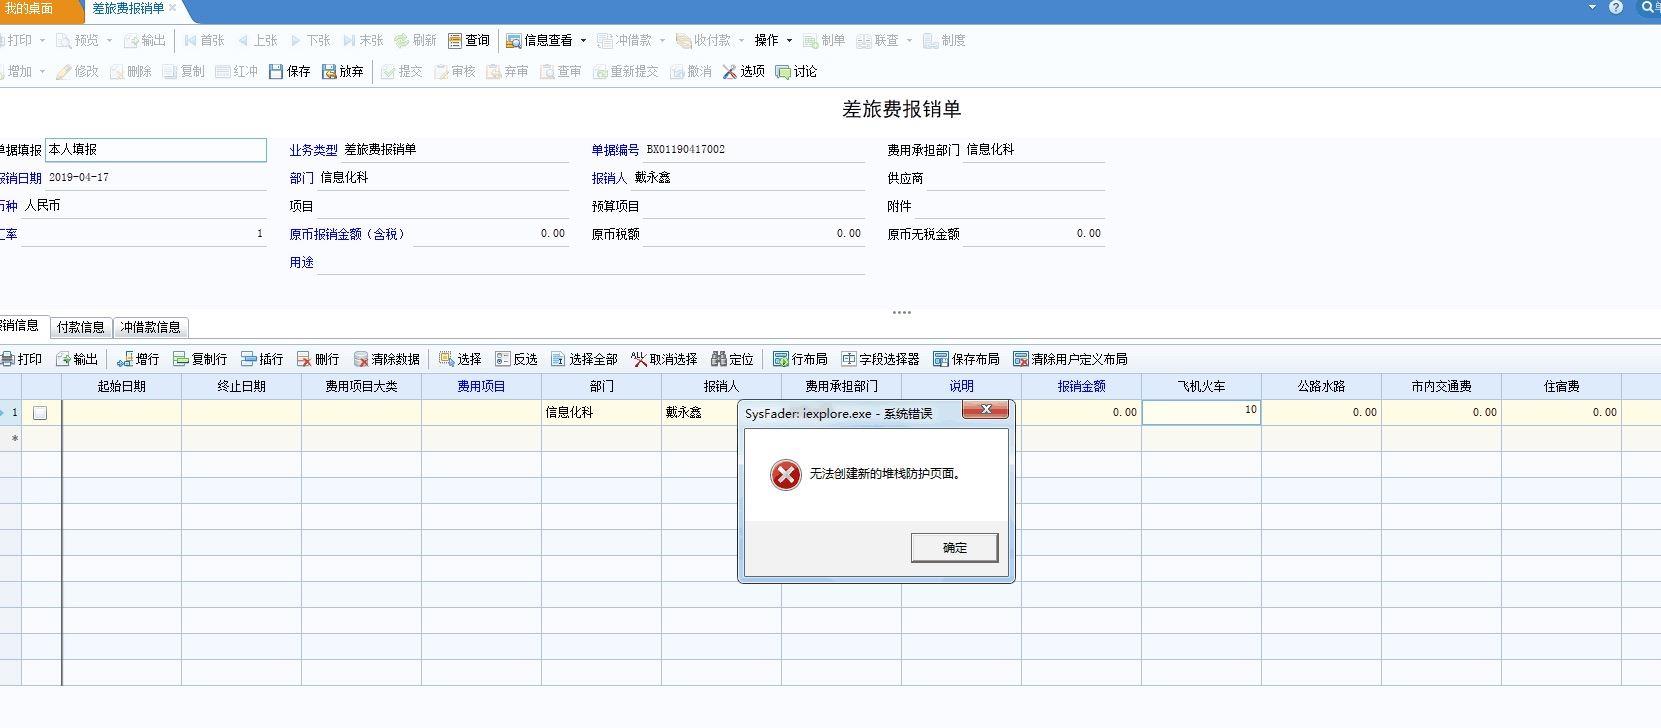Click 选择全部 to select all rows
This screenshot has width=1661, height=728.
584,359
